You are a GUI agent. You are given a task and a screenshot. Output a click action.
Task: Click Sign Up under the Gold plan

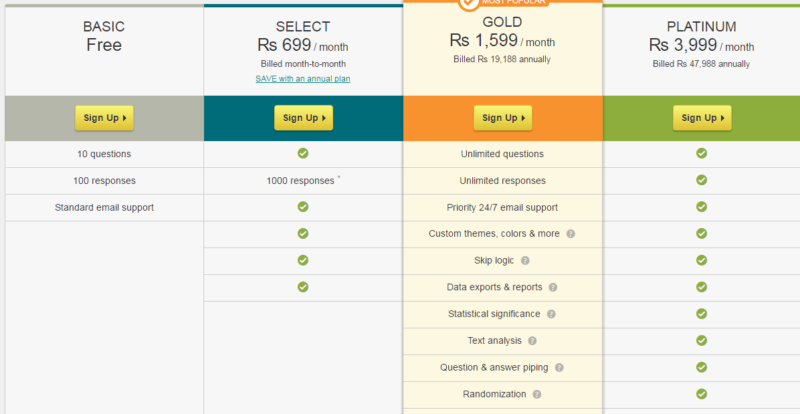point(503,118)
